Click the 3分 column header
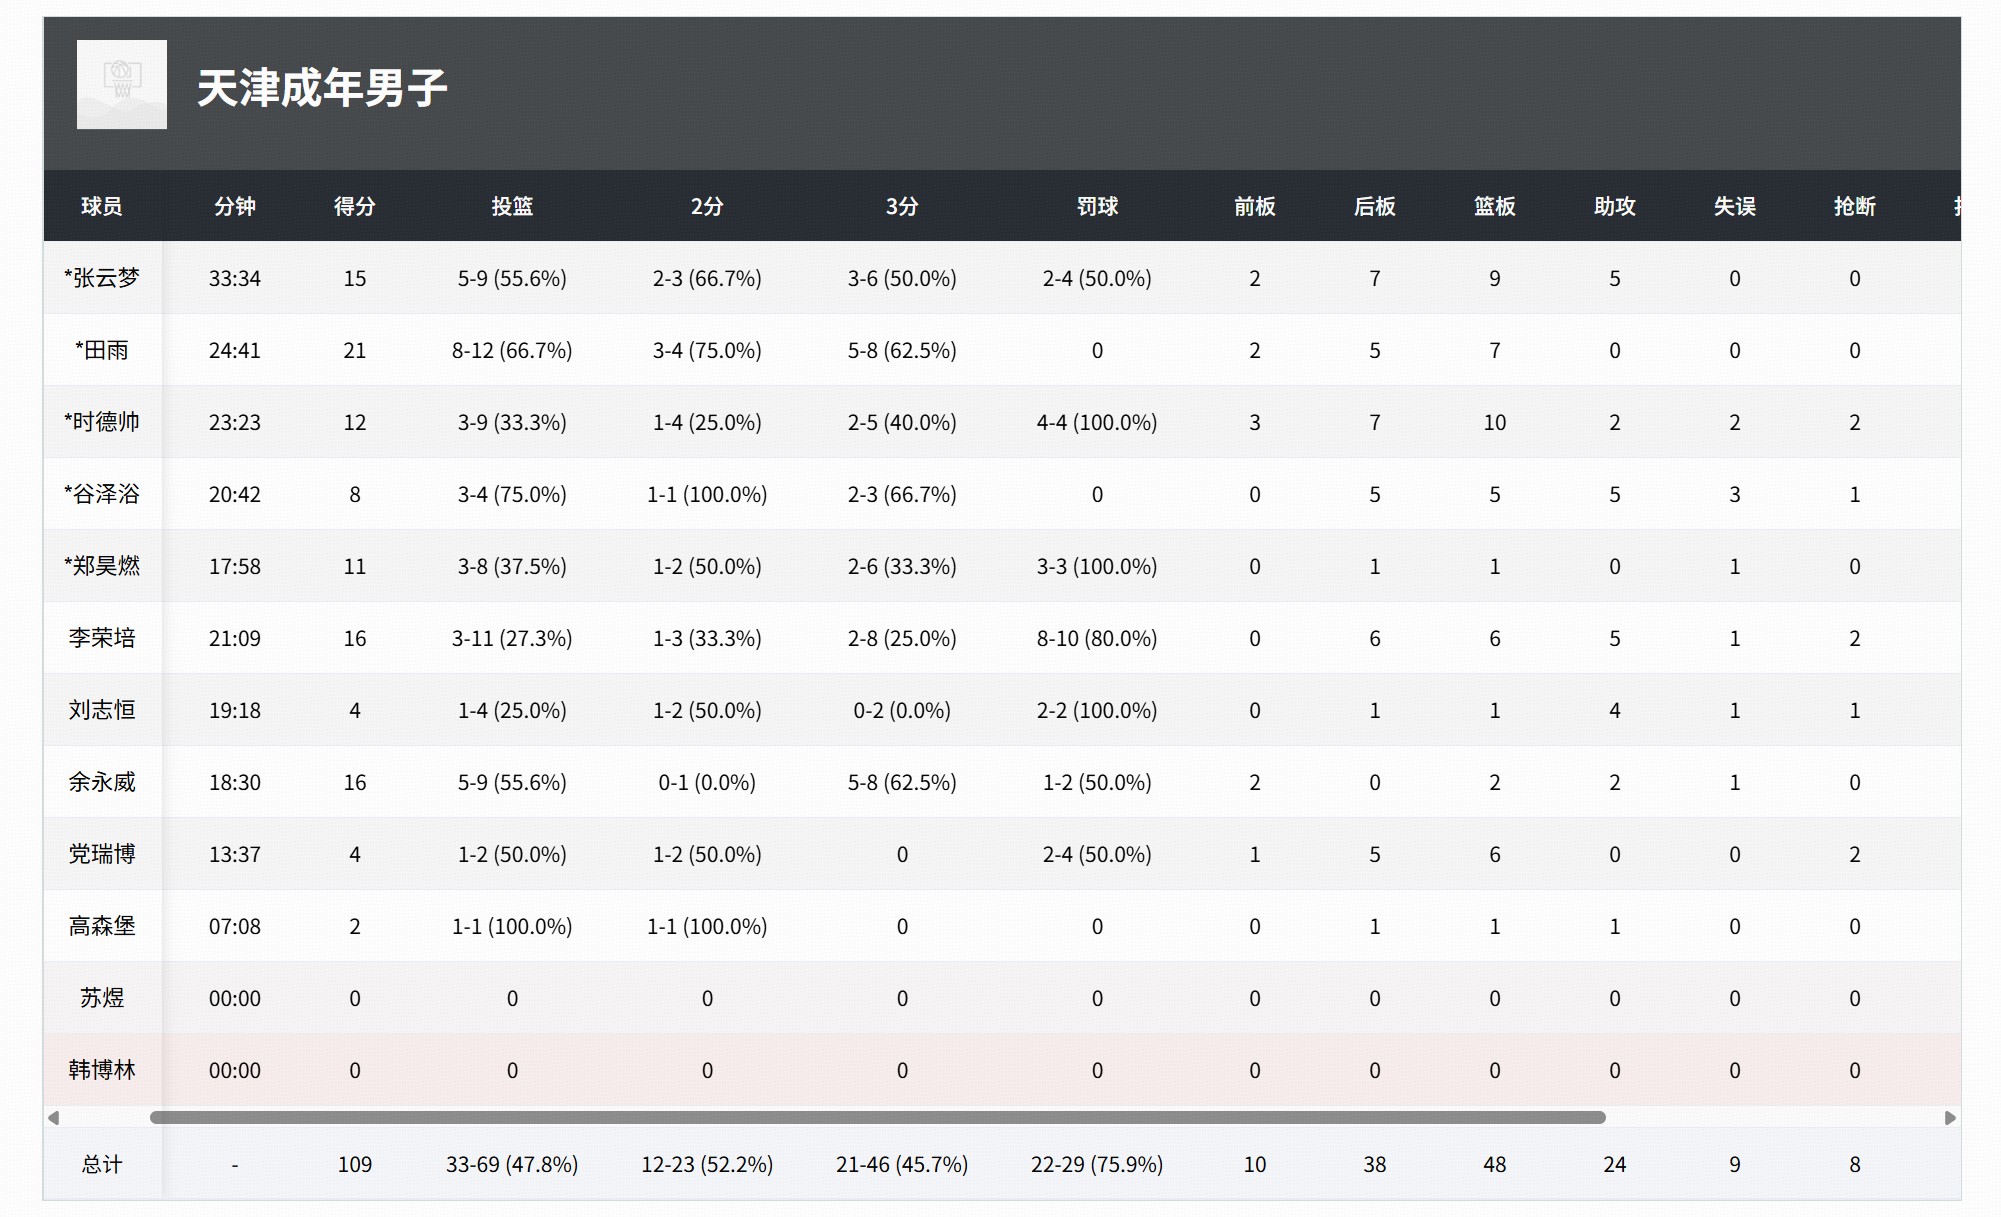 [x=902, y=206]
